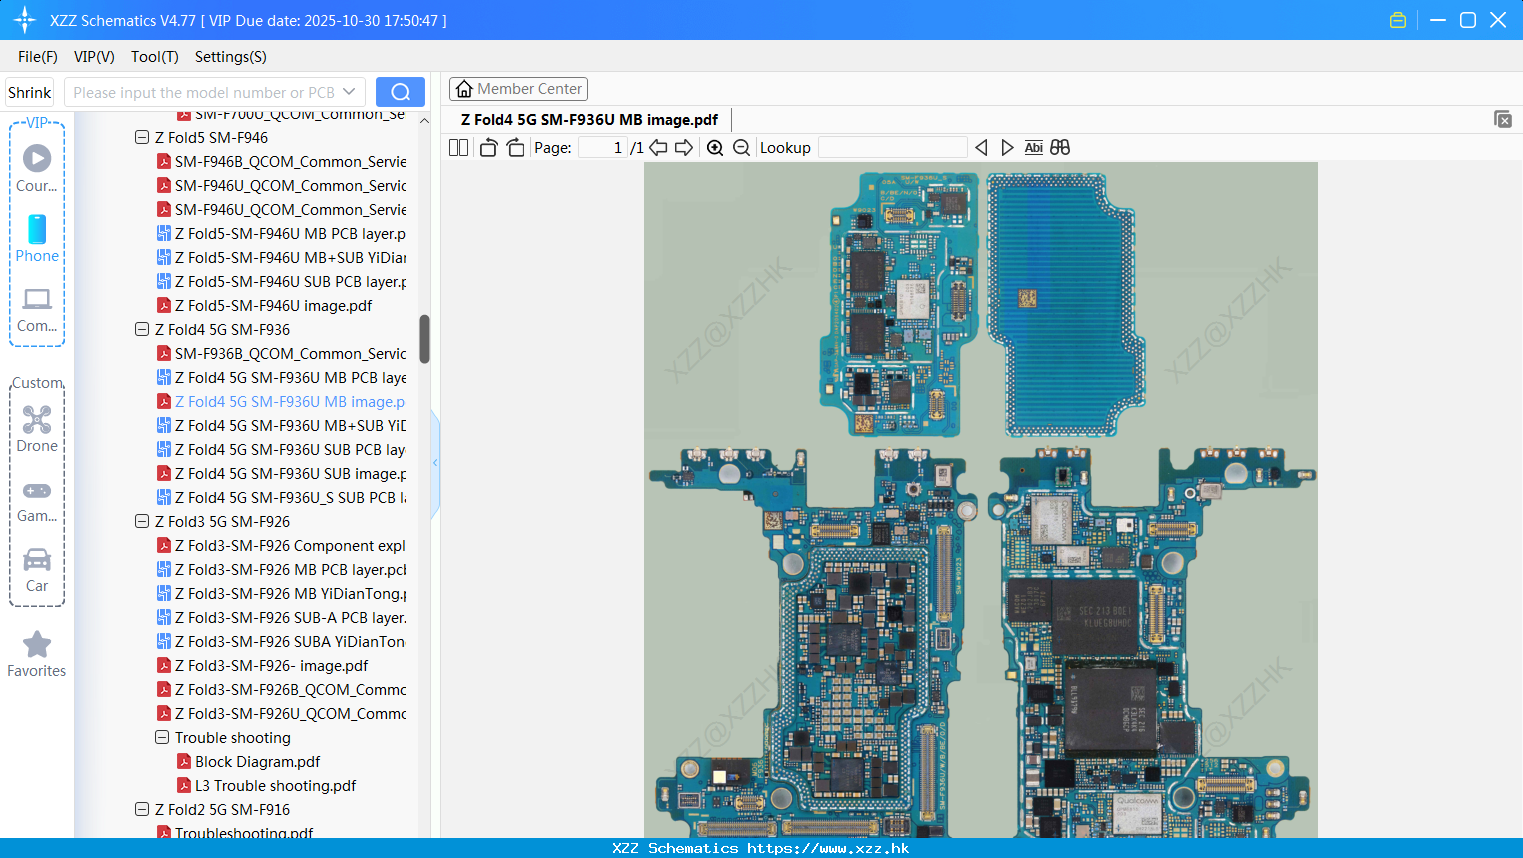Select Z Fold4 5G SM-F936U MB image.pdf
Viewport: 1523px width, 858px height.
(x=281, y=401)
